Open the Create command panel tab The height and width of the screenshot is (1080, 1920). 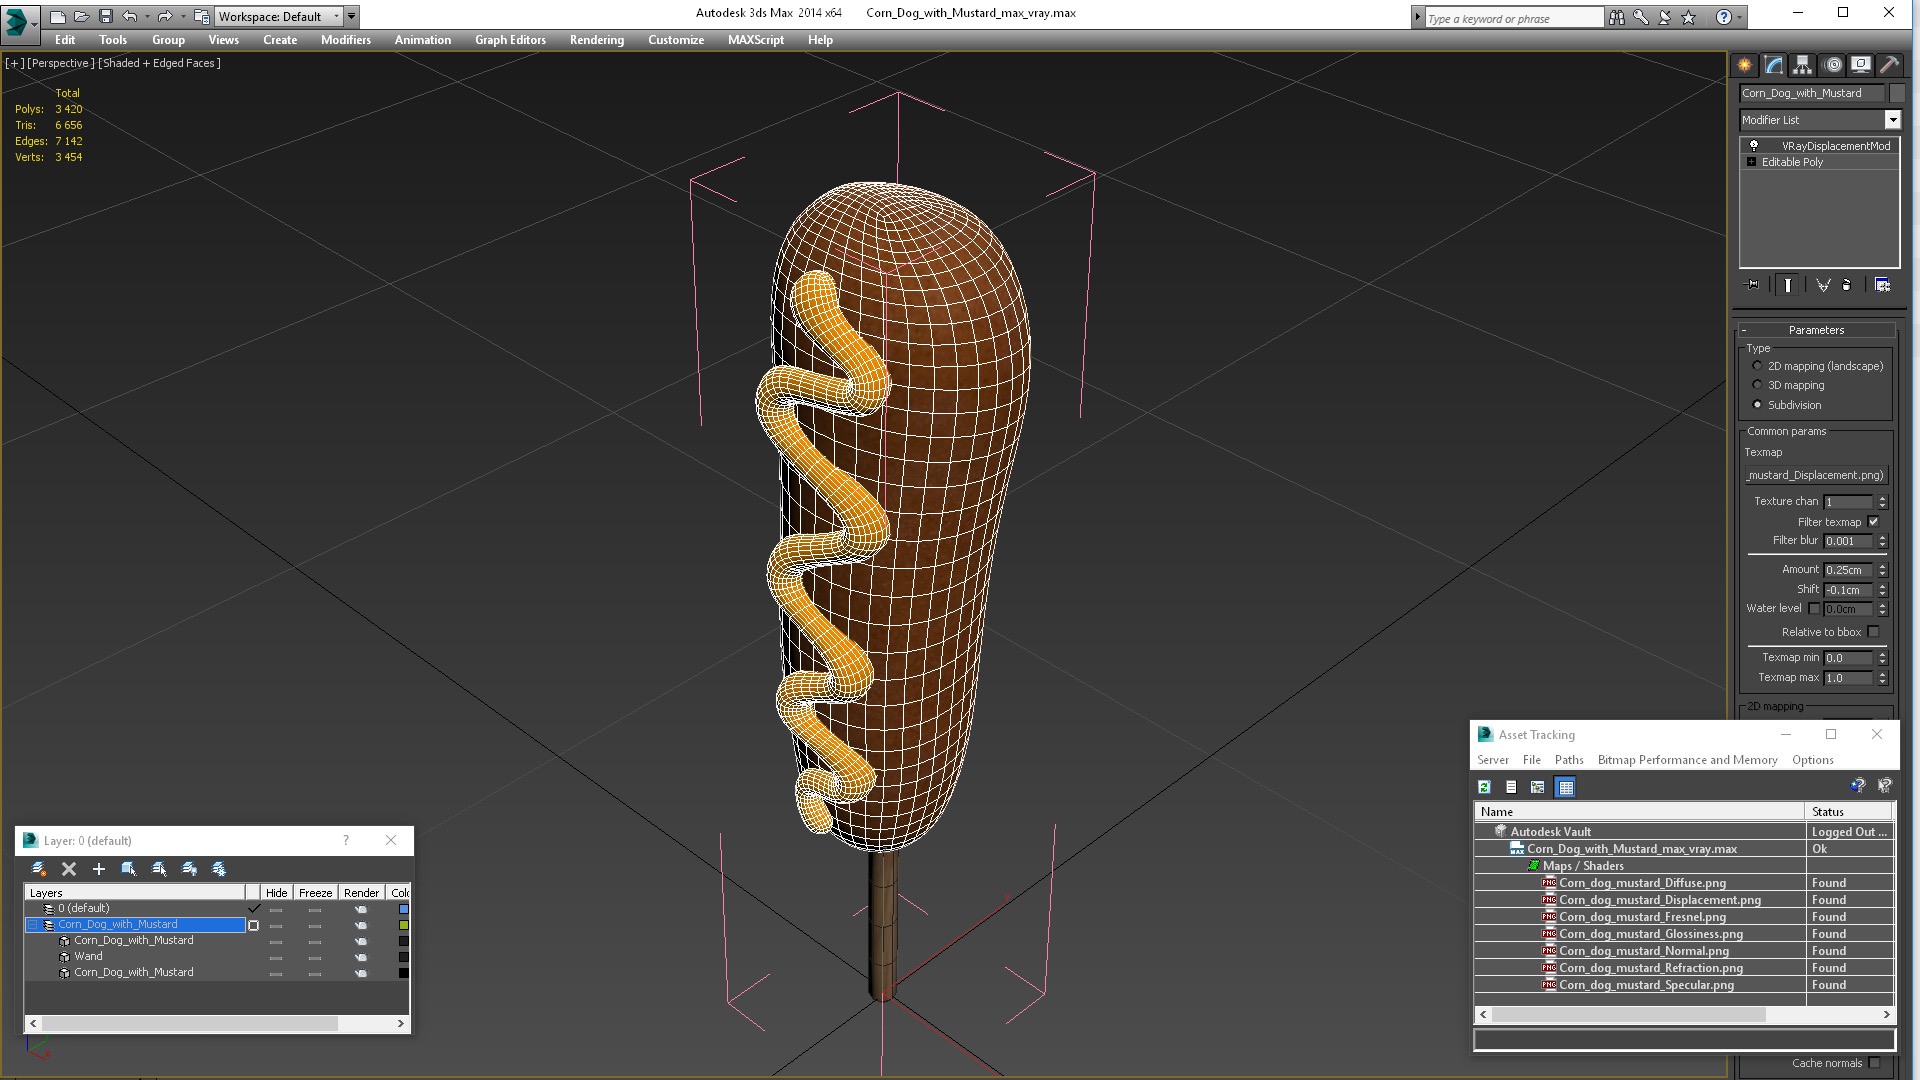tap(1744, 65)
